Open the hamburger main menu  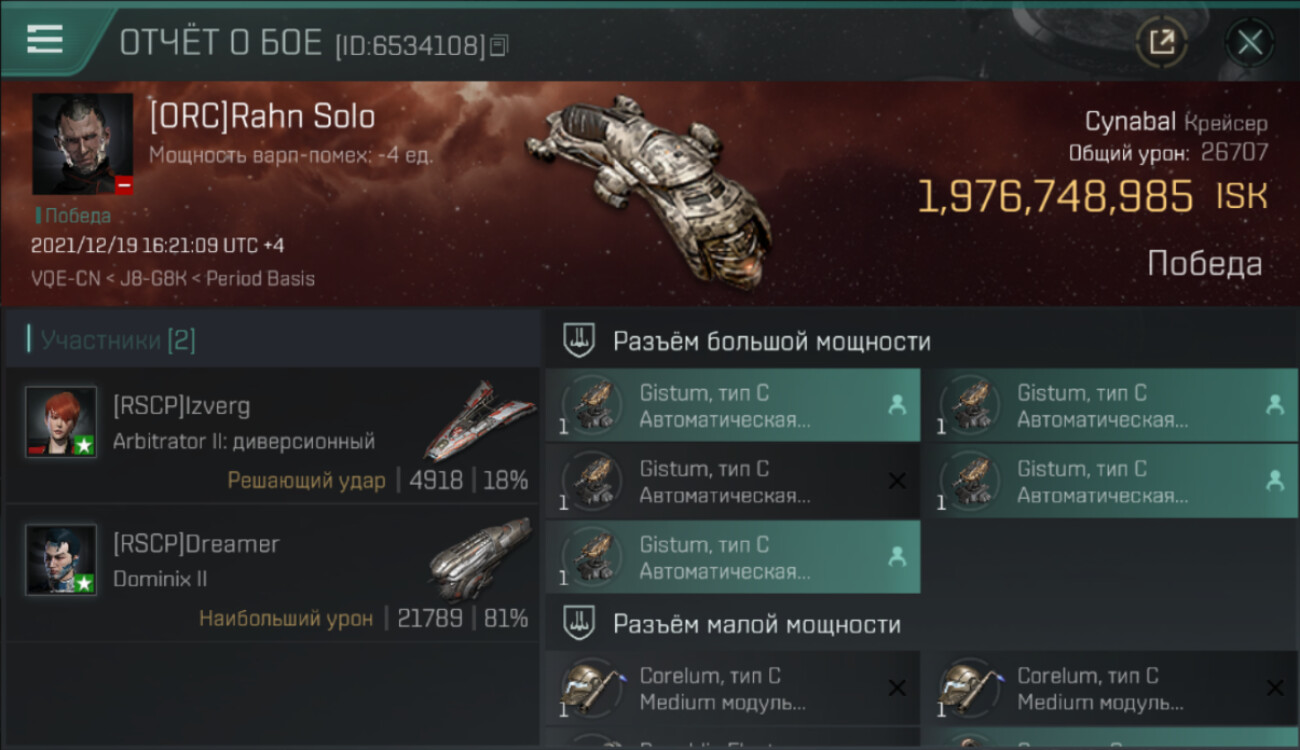coord(45,40)
